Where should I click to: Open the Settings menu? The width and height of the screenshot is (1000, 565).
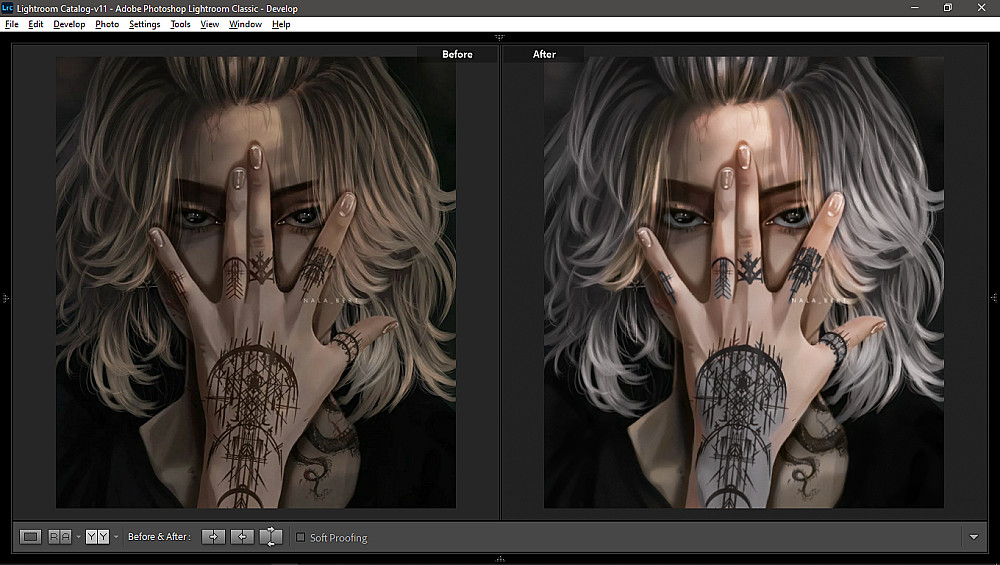(x=145, y=24)
